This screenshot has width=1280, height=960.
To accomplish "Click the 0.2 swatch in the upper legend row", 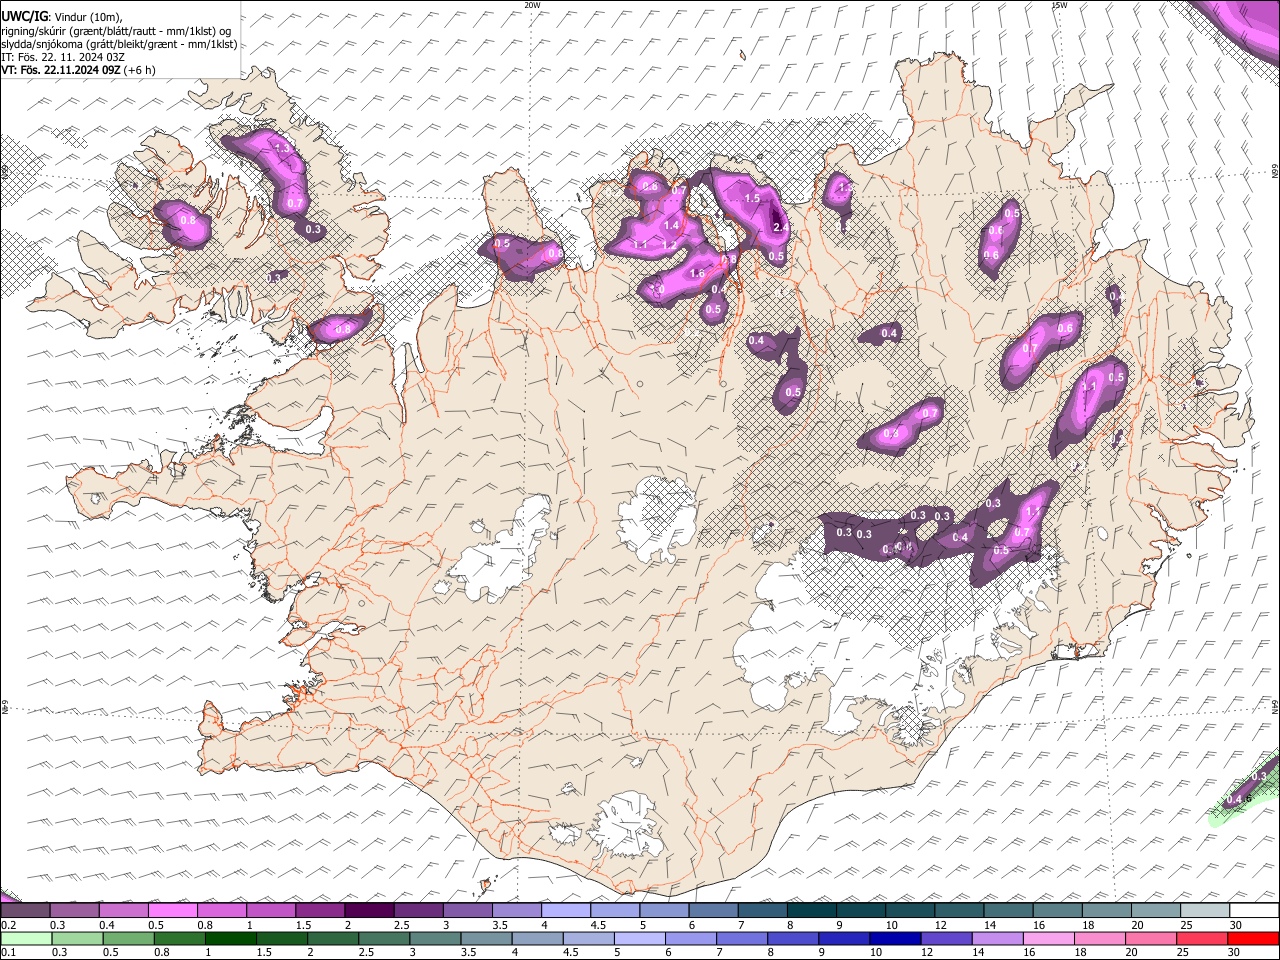I will click(25, 910).
